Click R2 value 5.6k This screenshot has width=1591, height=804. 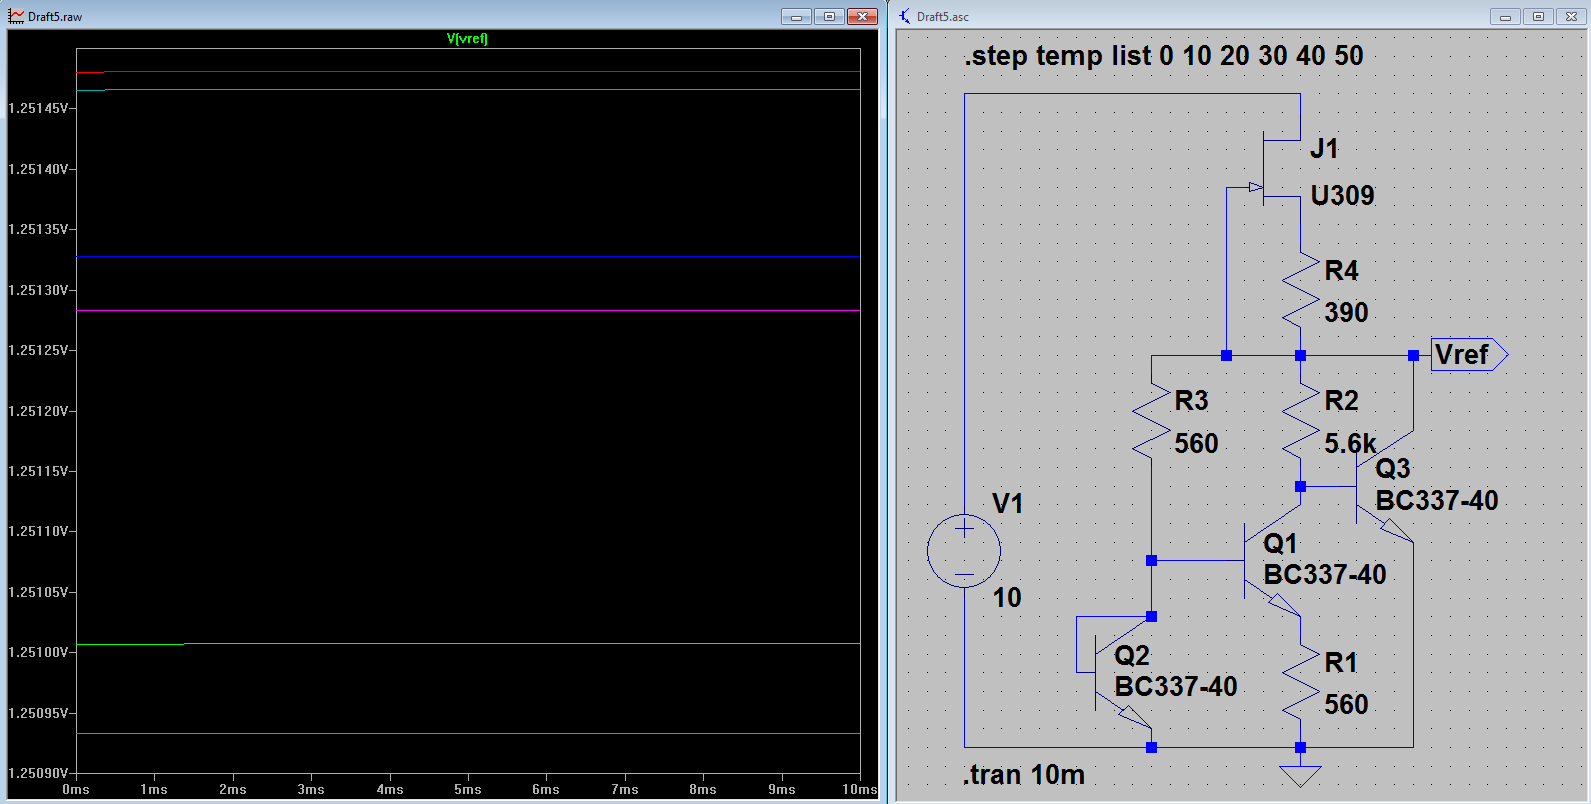[1350, 444]
